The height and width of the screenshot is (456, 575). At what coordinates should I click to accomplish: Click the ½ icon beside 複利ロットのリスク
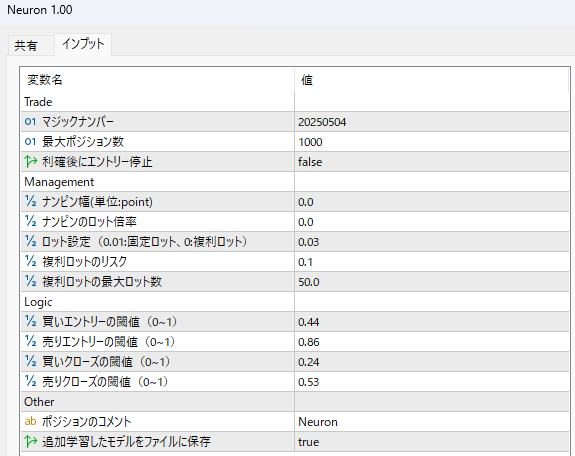[x=31, y=261]
